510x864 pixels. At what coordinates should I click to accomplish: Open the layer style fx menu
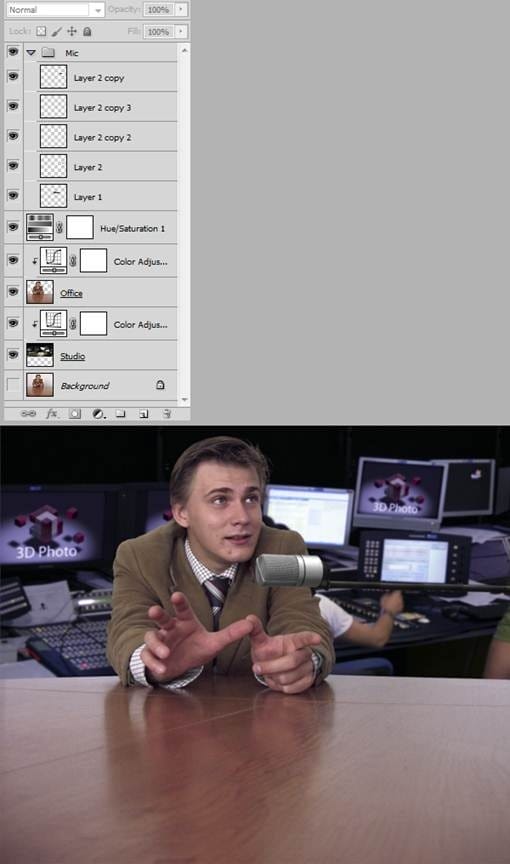[x=52, y=414]
